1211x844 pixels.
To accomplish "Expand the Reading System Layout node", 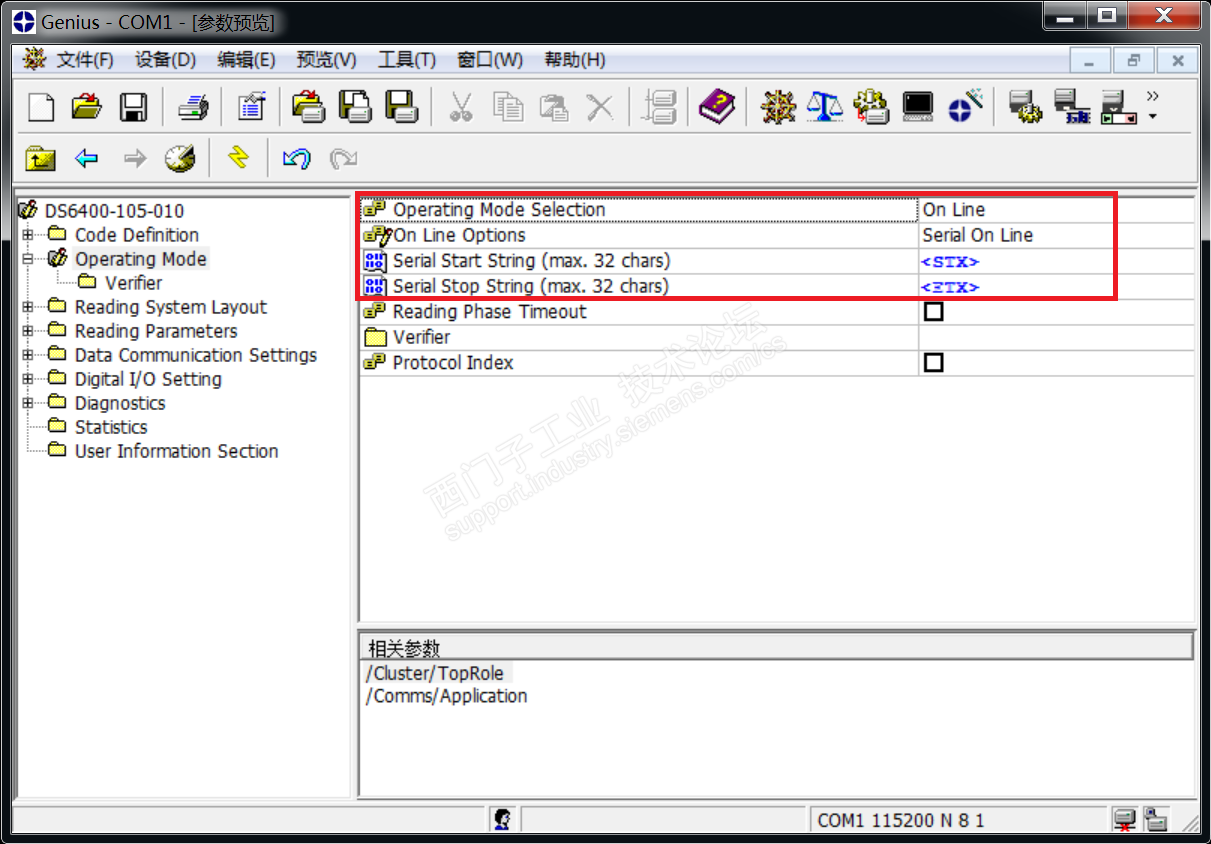I will 28,307.
